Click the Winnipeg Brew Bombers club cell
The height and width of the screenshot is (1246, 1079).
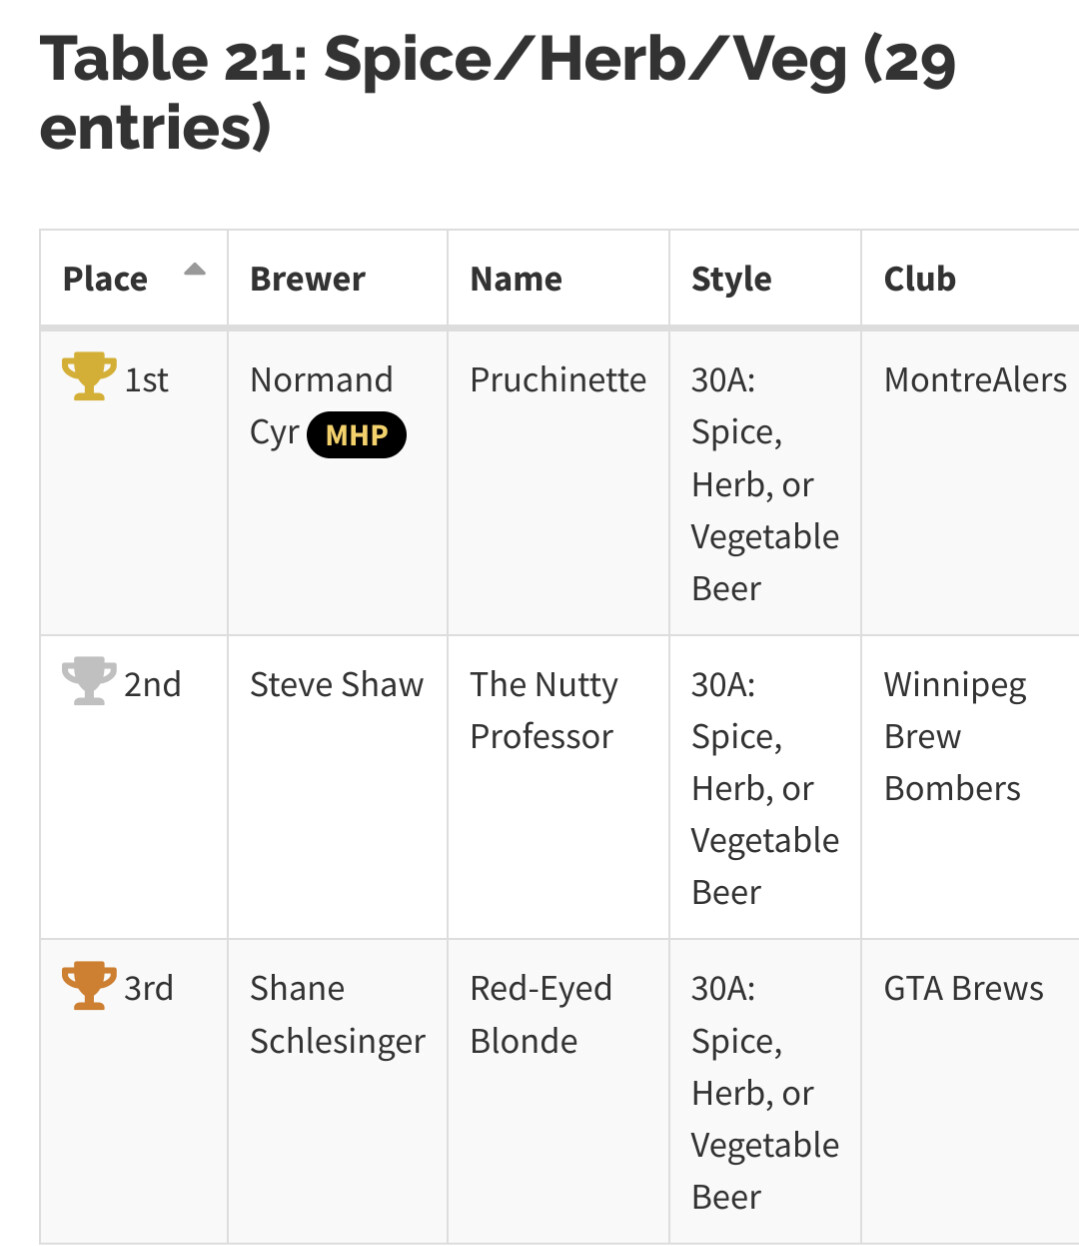click(954, 737)
